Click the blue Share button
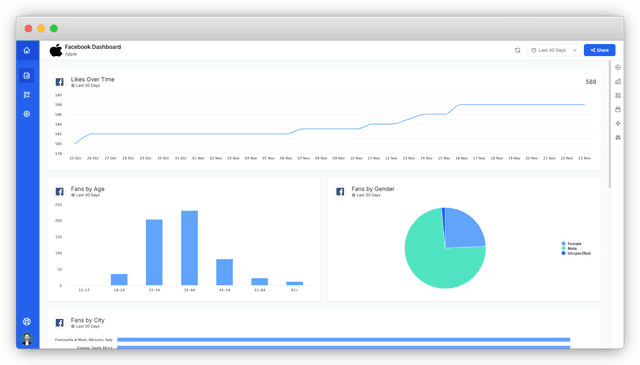Viewport: 640px width, 365px height. (600, 50)
